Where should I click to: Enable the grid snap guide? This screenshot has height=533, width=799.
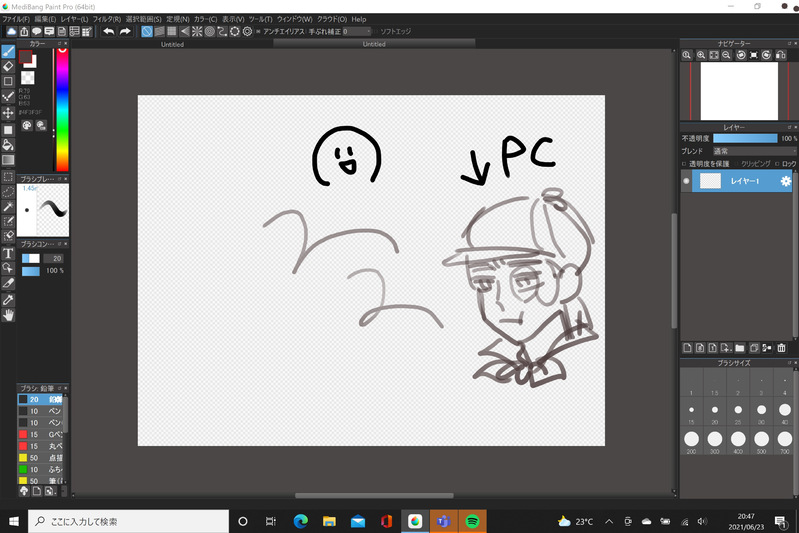tap(172, 32)
